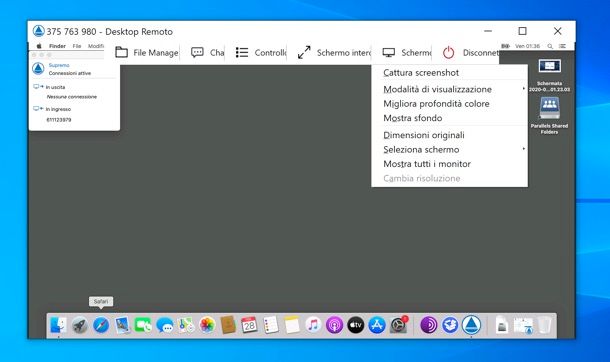Screen dimensions: 610x362
Task: Expand the Modalità di visualizzazione submenu
Action: [449, 89]
